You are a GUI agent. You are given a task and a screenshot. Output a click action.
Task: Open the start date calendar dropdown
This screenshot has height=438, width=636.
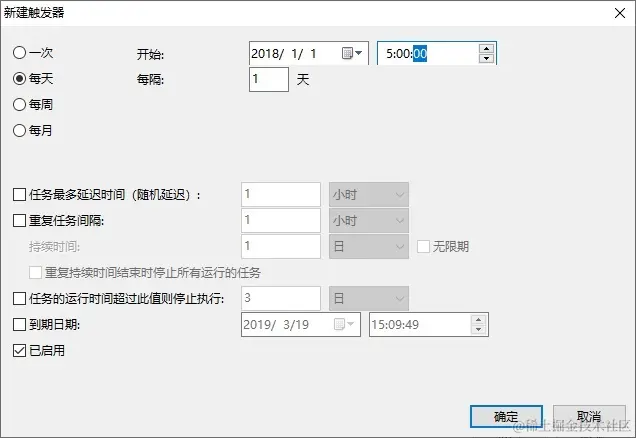point(352,53)
